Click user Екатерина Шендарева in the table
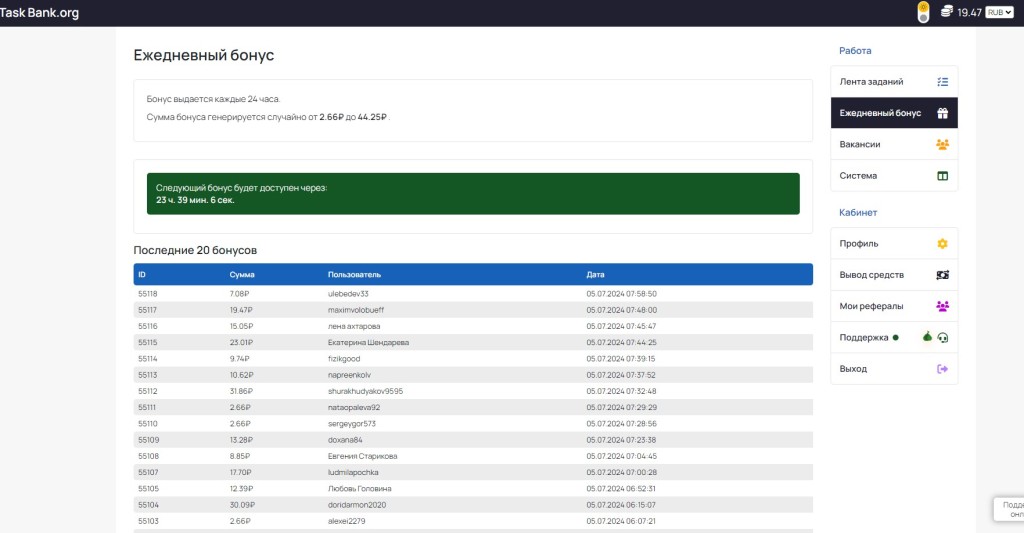Image resolution: width=1024 pixels, height=533 pixels. pos(368,343)
